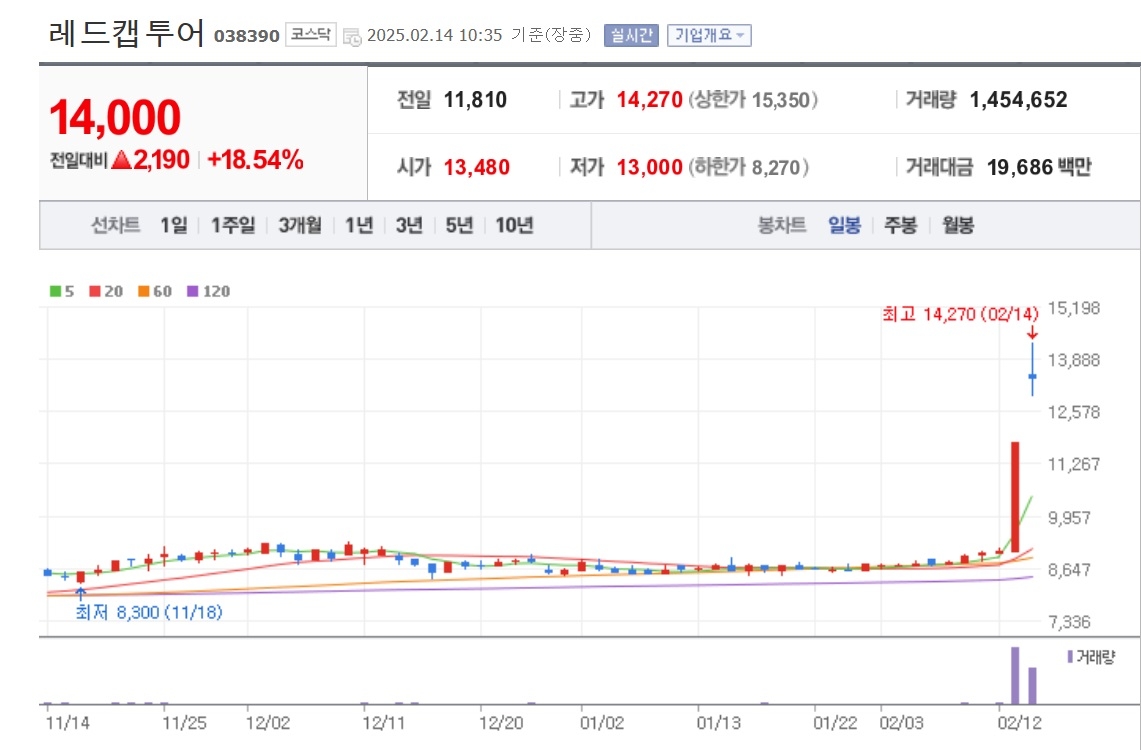Switch to 주봉 weekly candle chart
The image size is (1141, 750).
click(900, 226)
